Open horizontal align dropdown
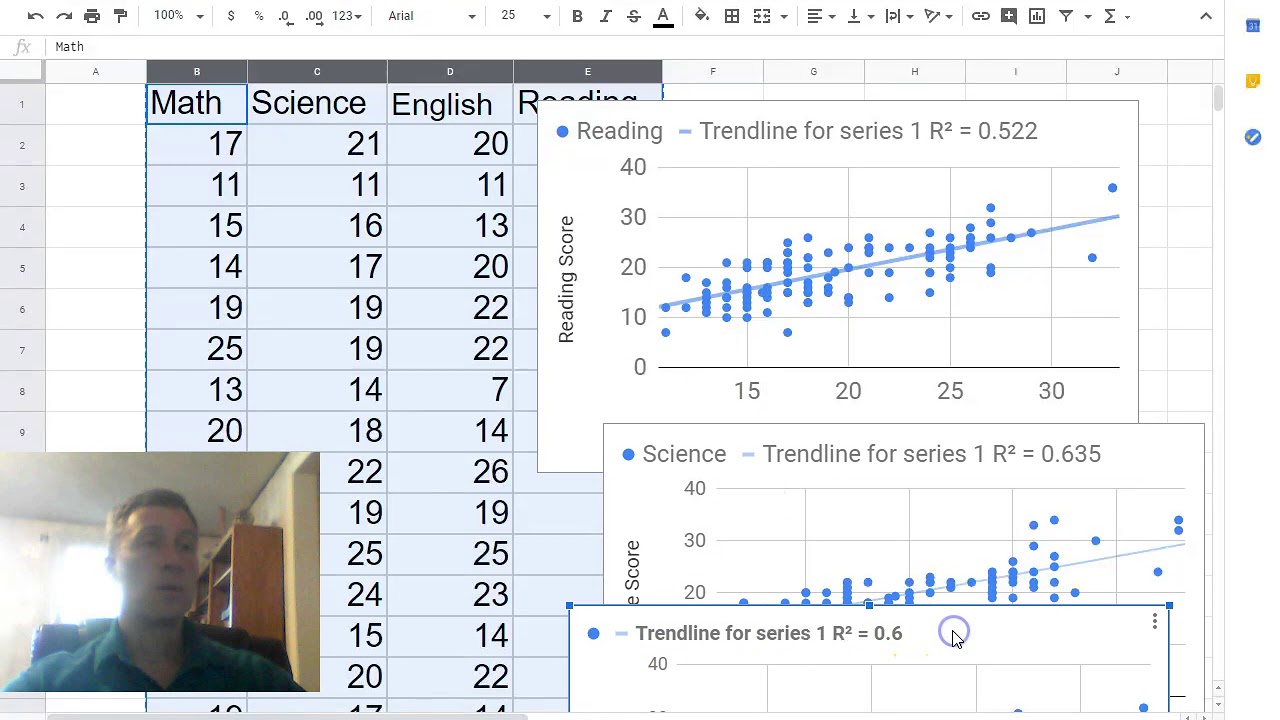The image size is (1280, 720). (x=820, y=16)
